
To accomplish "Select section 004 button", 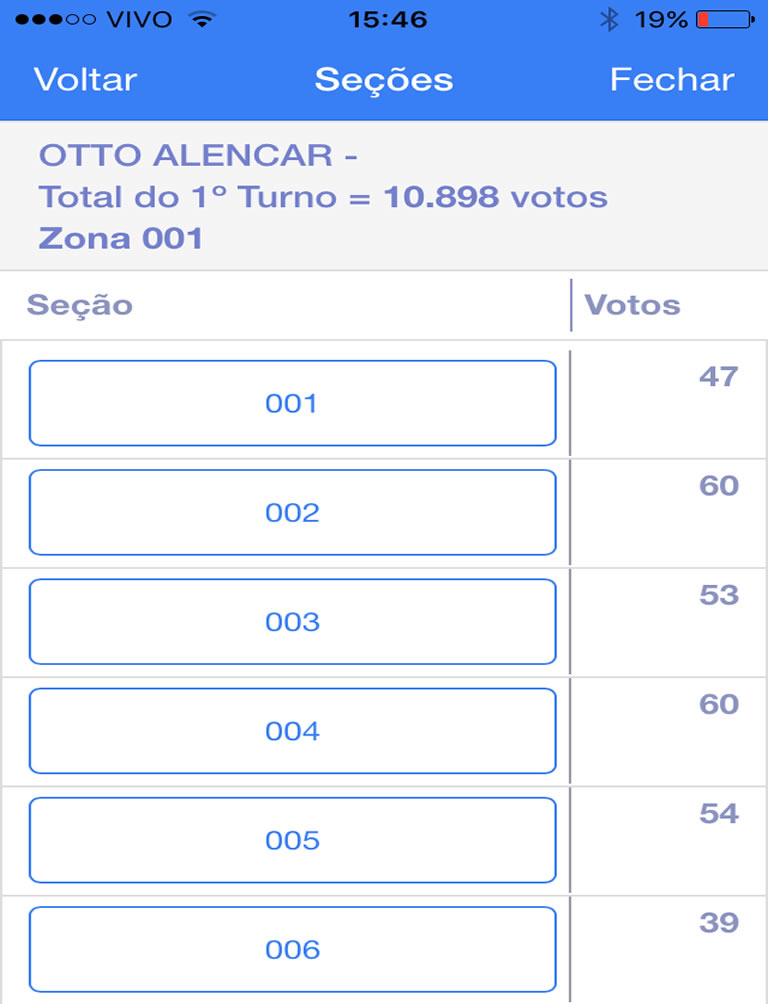I will click(292, 731).
